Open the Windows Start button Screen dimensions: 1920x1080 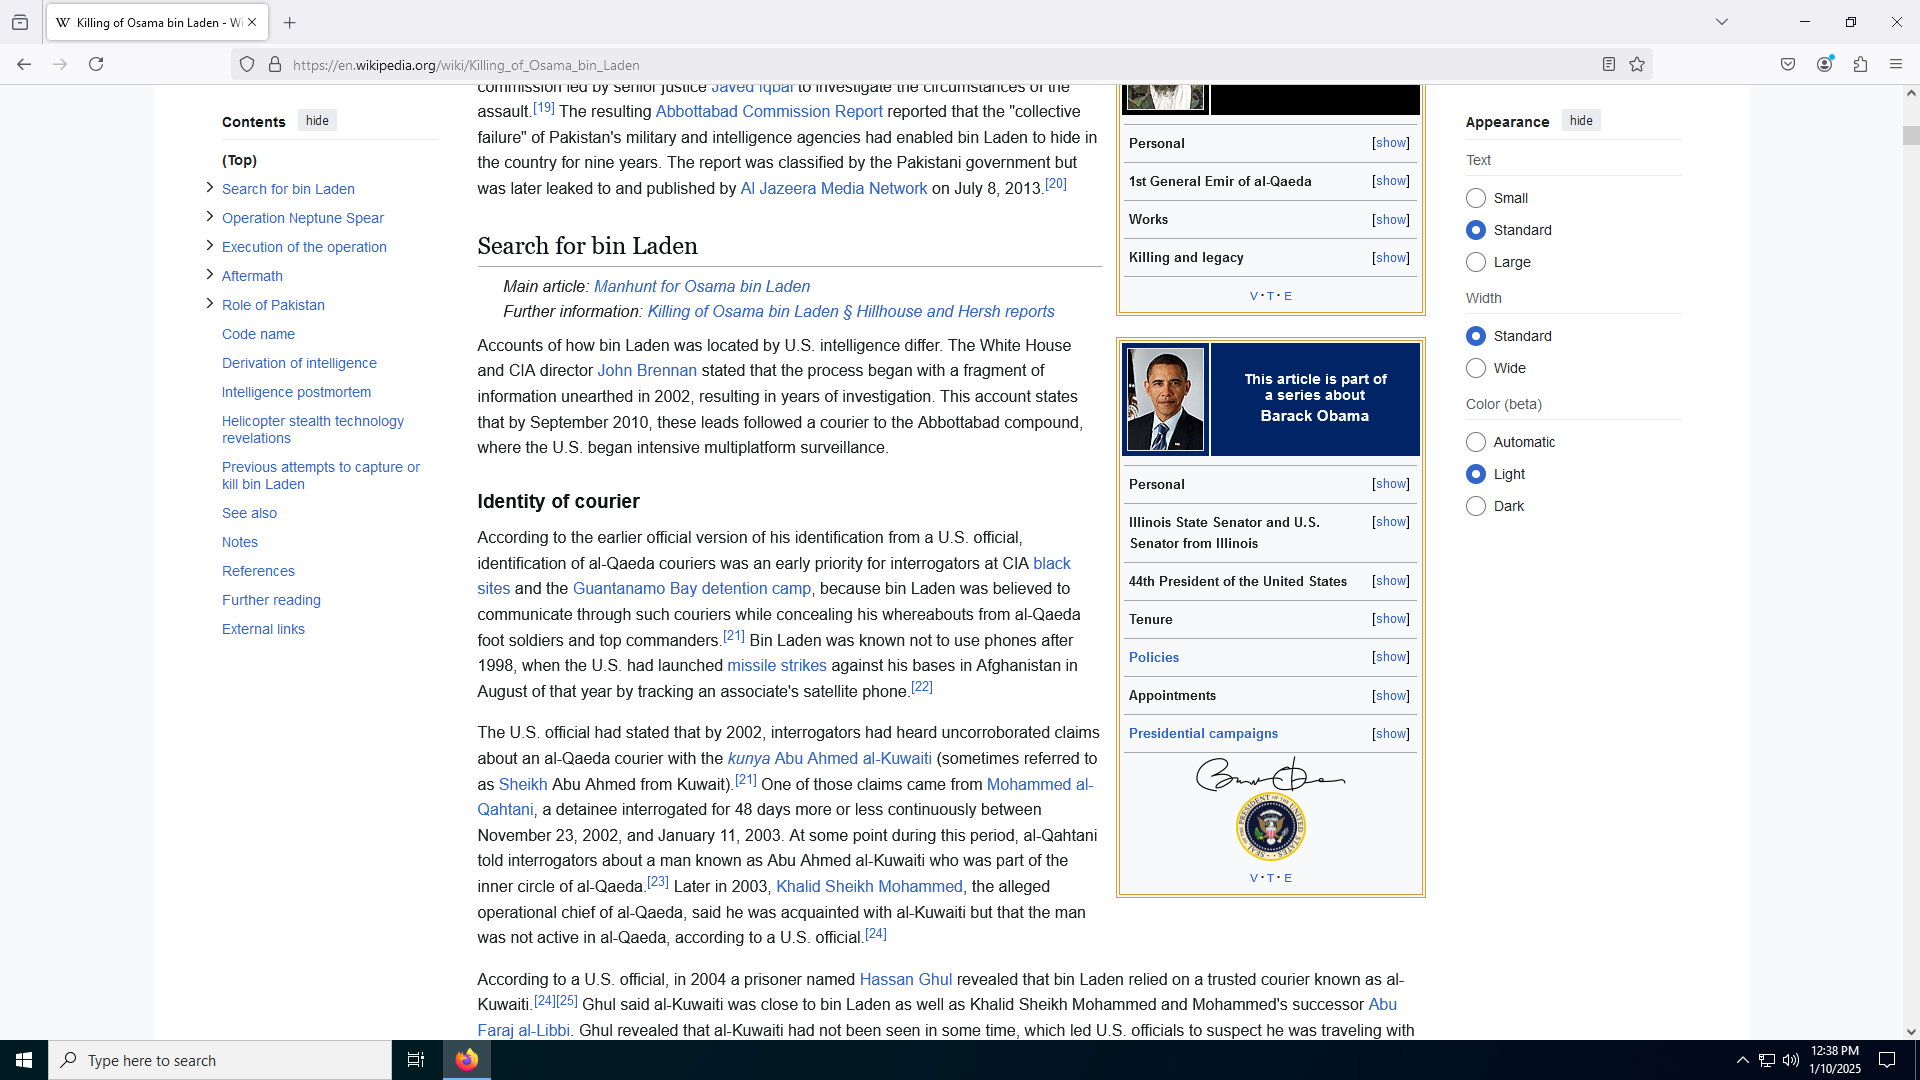point(24,1060)
